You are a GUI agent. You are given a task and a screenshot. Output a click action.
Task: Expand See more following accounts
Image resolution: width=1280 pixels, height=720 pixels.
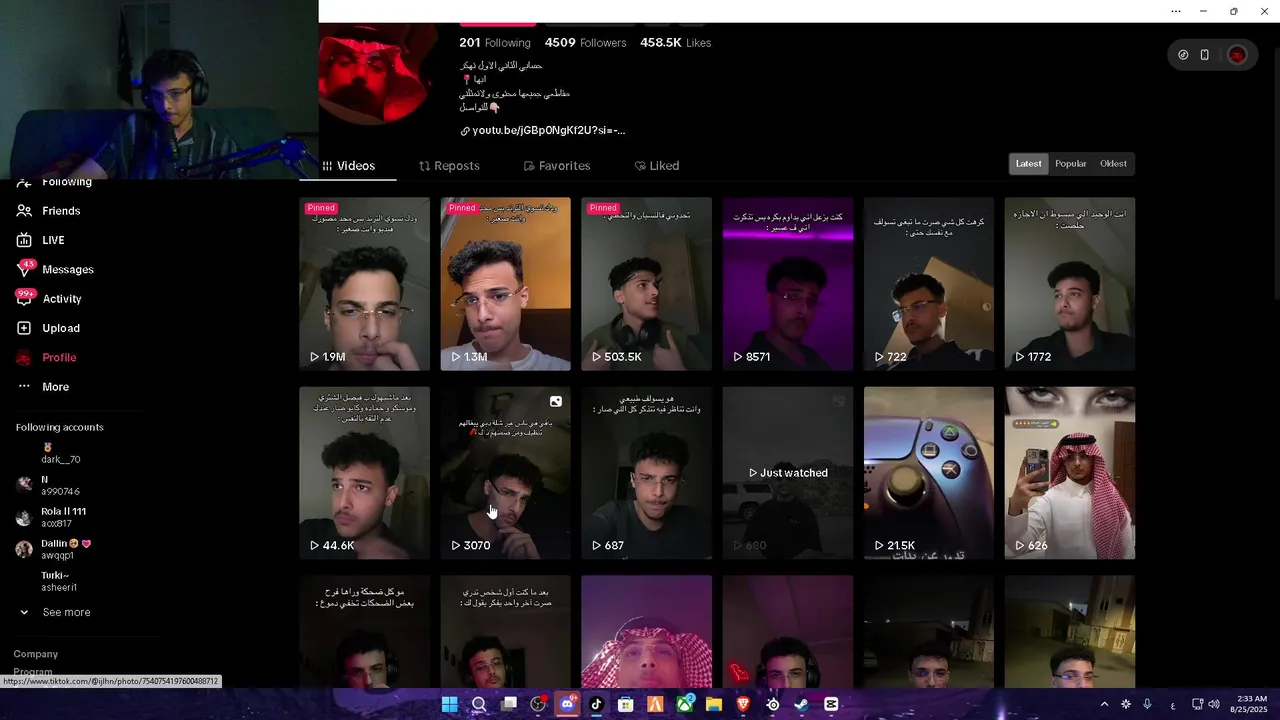tap(55, 612)
